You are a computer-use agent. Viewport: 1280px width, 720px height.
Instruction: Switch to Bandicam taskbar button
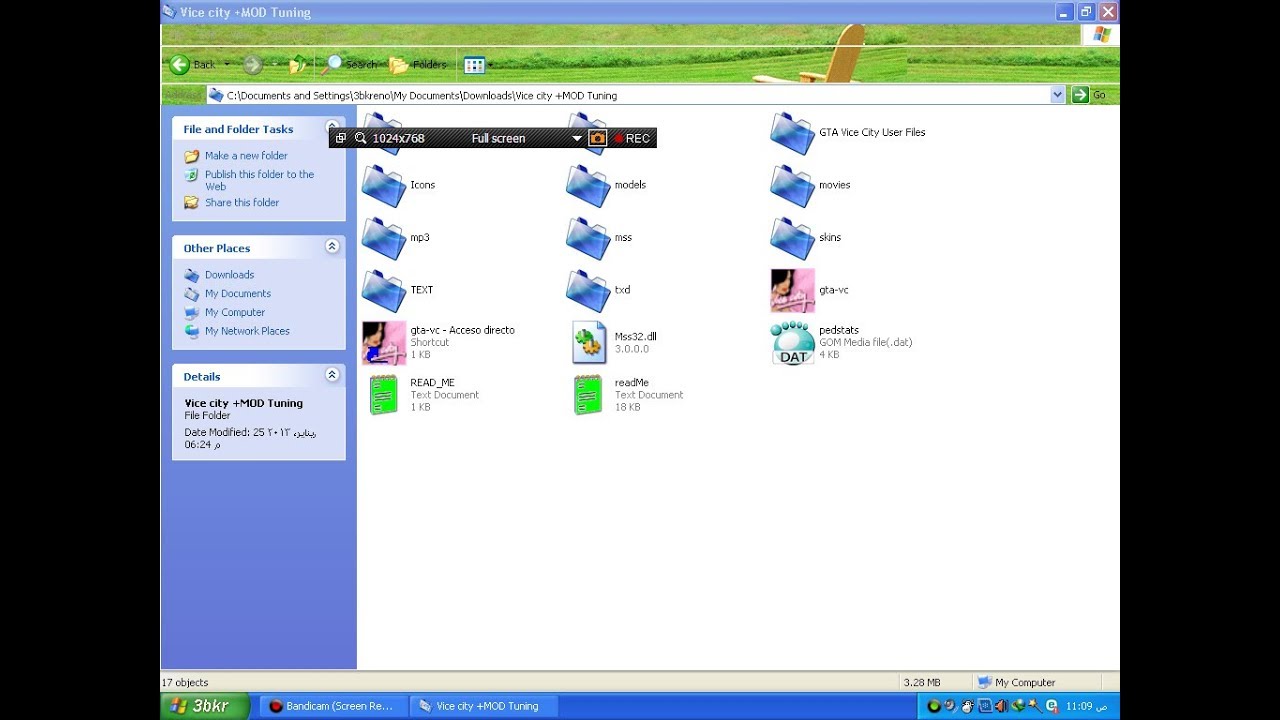333,706
